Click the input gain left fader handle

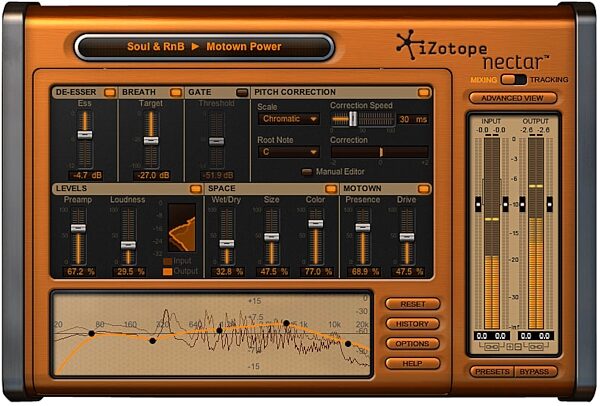(478, 204)
